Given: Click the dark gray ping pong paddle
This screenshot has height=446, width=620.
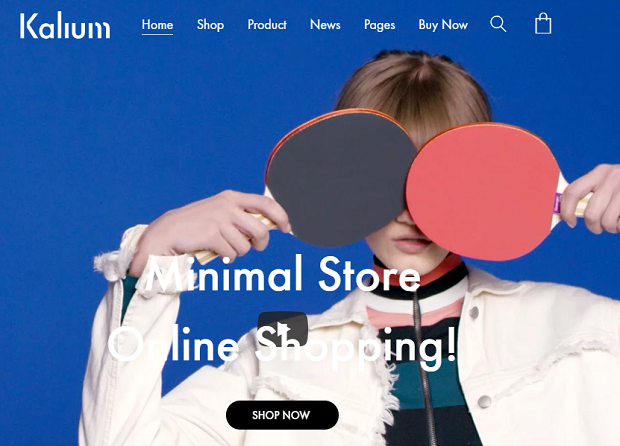Looking at the screenshot, I should click(340, 178).
